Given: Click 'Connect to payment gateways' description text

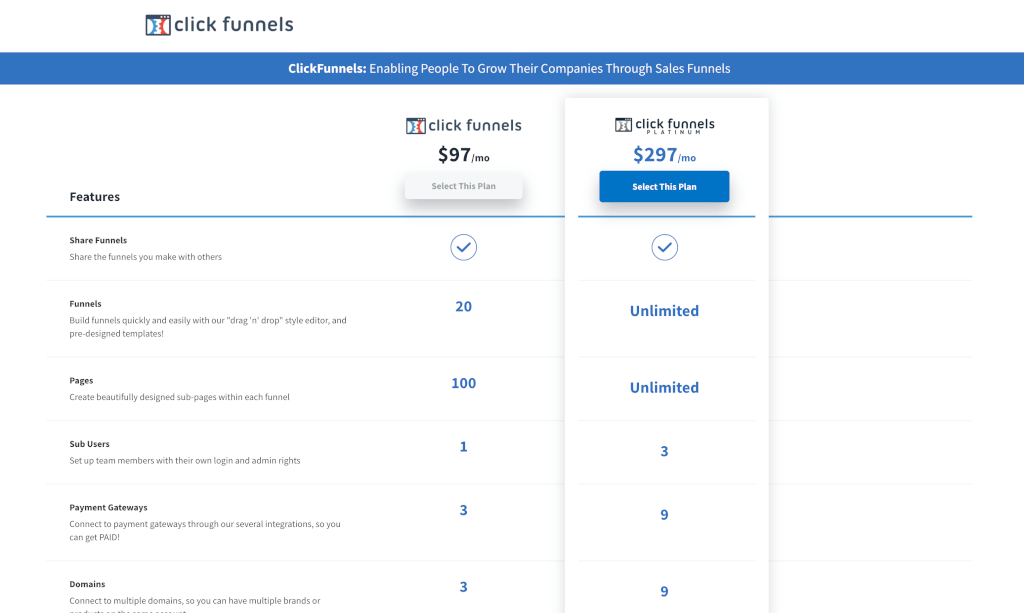Looking at the screenshot, I should point(205,531).
